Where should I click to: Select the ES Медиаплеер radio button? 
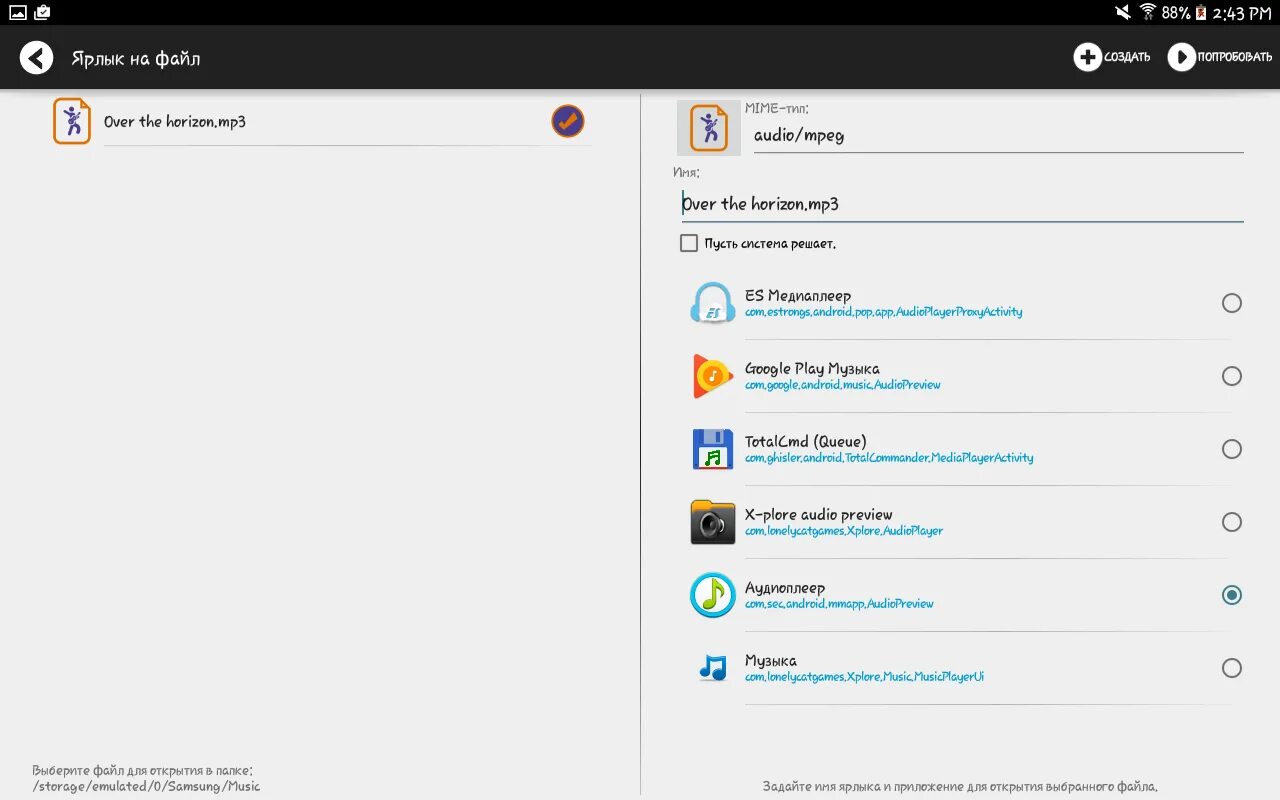tap(1232, 303)
